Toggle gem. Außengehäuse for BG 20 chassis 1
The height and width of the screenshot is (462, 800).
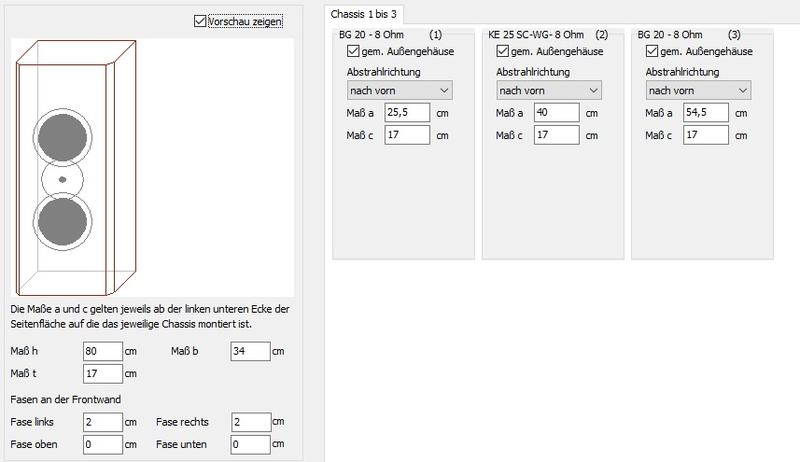(353, 52)
